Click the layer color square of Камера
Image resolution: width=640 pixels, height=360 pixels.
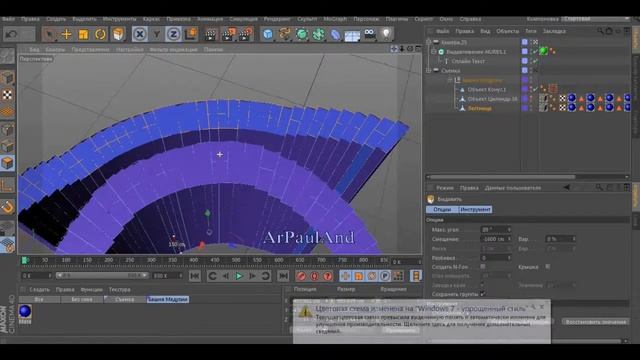pos(524,42)
